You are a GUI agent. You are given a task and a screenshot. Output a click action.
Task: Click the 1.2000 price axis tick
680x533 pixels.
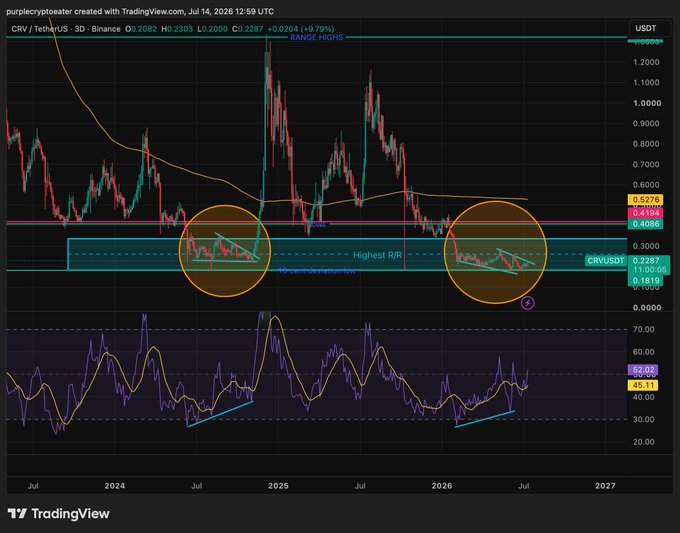click(x=646, y=62)
